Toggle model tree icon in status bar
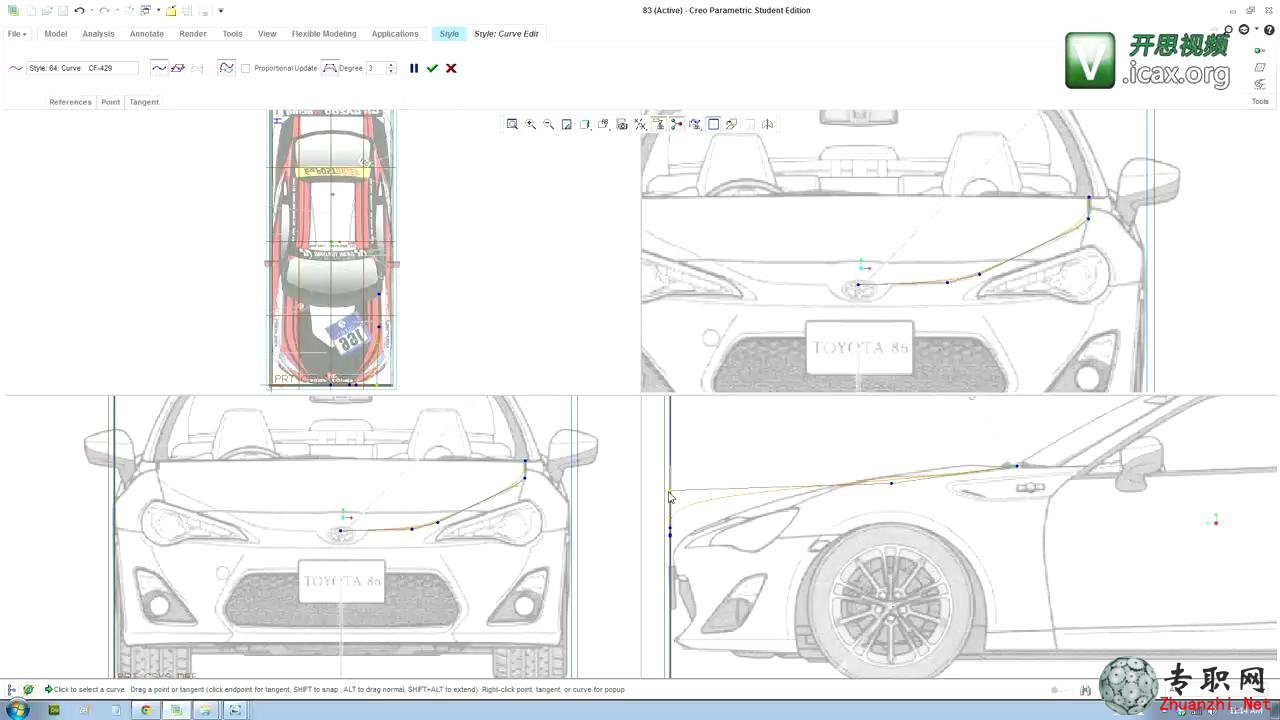This screenshot has width=1280, height=720. (x=12, y=690)
